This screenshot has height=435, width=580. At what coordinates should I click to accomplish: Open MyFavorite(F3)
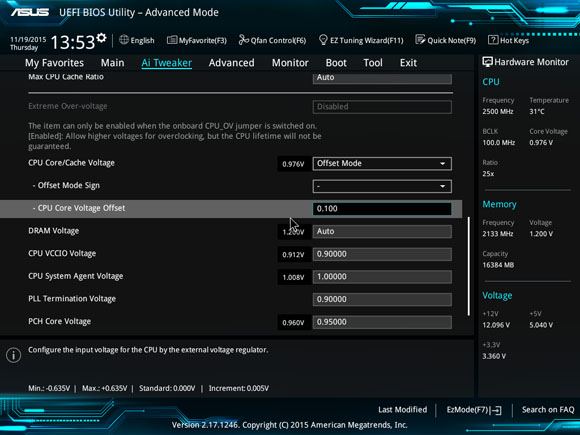197,40
